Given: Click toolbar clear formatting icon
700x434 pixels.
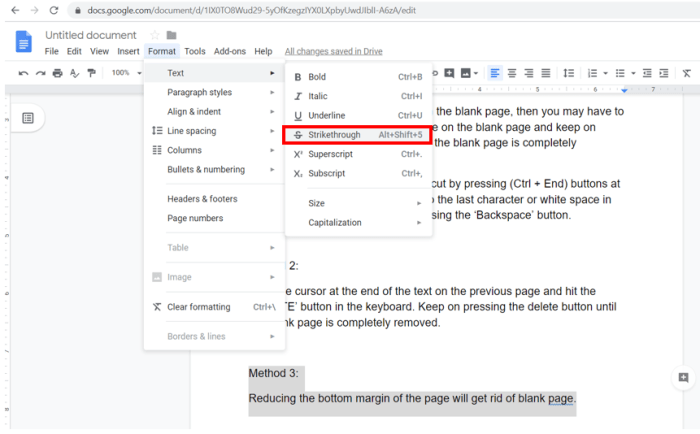Looking at the screenshot, I should pyautogui.click(x=687, y=73).
